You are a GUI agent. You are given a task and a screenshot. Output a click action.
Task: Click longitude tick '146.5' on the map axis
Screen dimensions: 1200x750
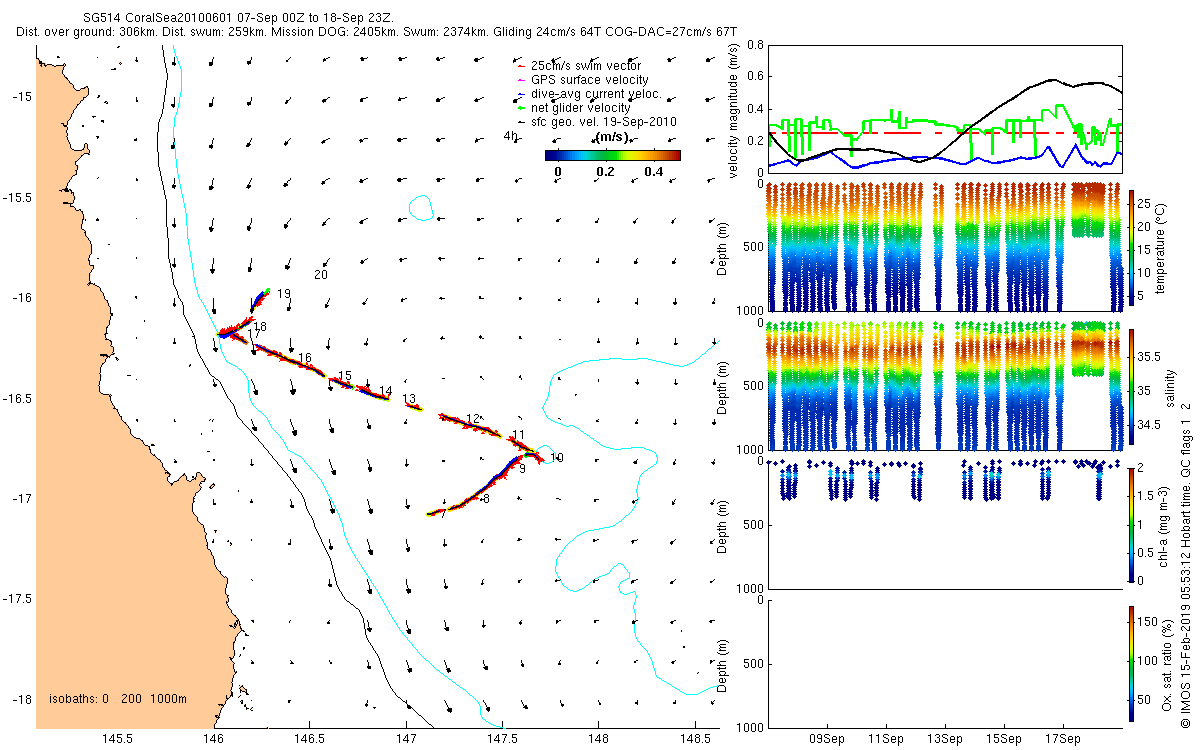click(x=310, y=739)
